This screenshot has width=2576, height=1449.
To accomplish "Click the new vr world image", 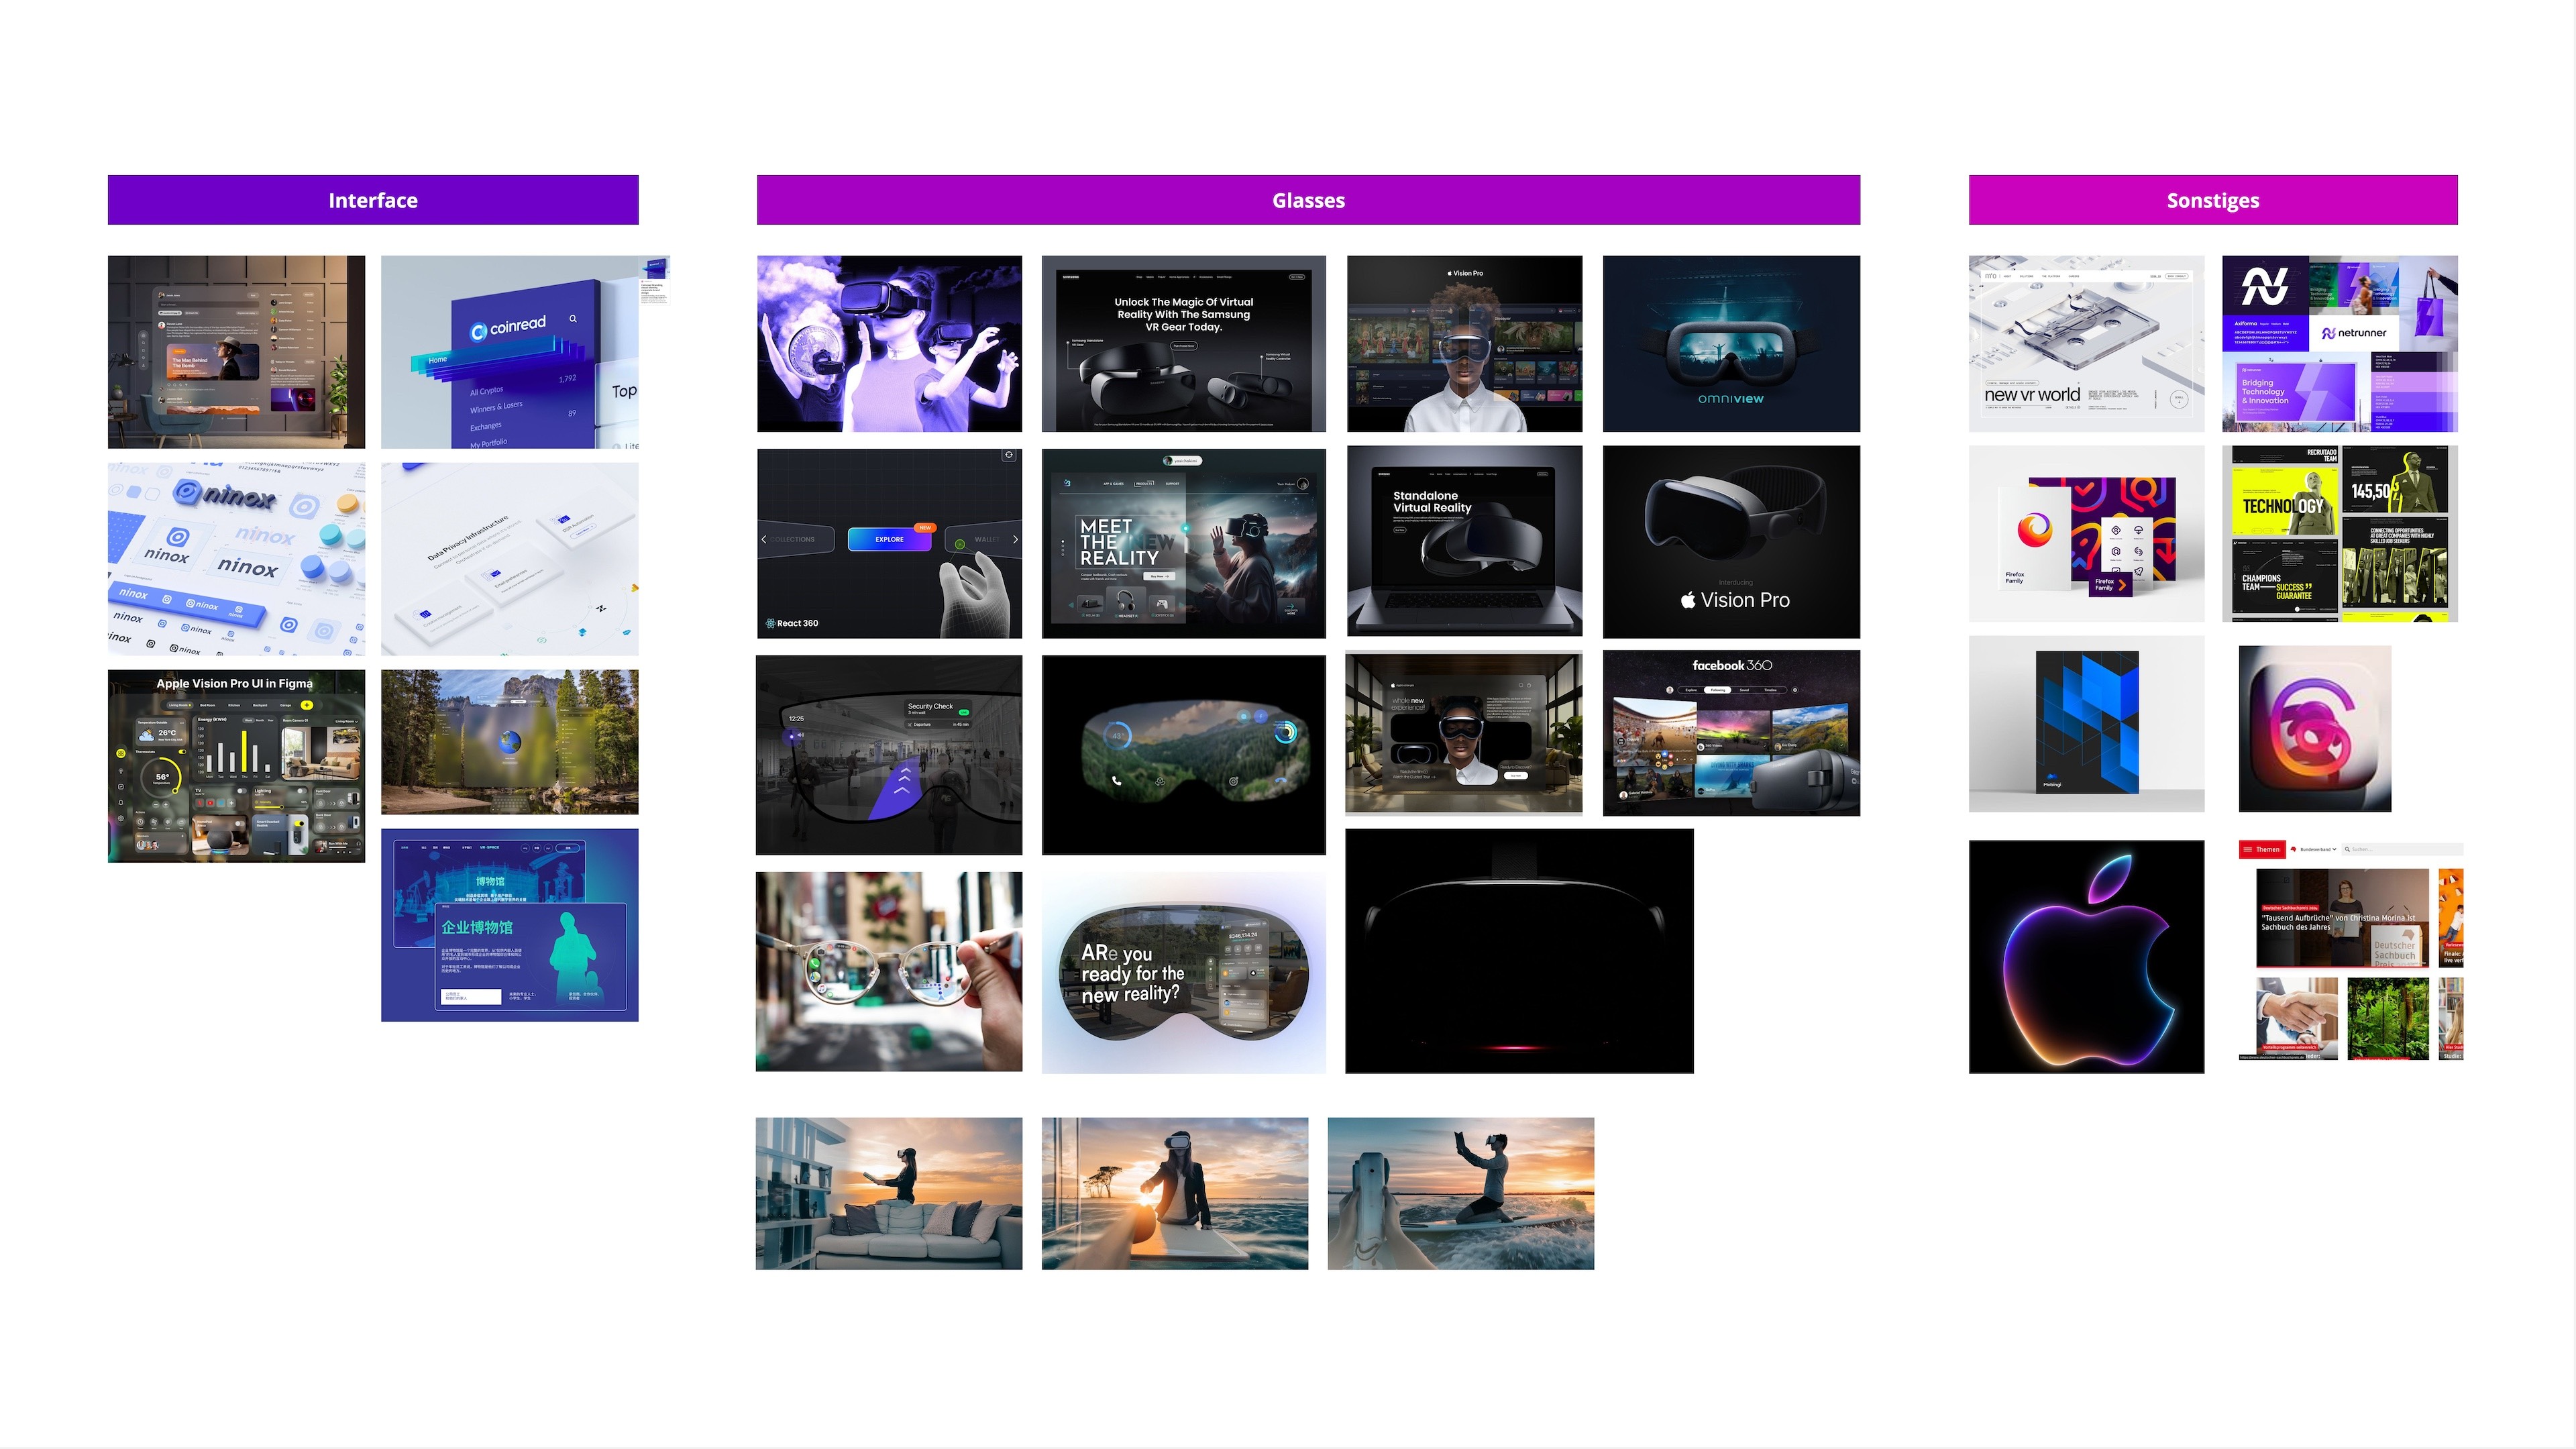I will [x=2085, y=344].
